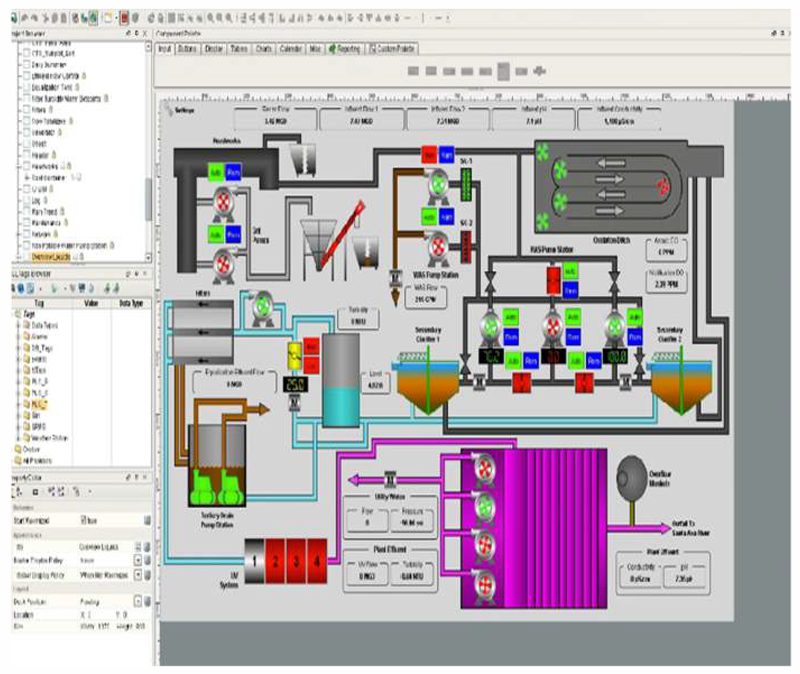This screenshot has width=800, height=674.
Task: Open the Input palette tab
Action: click(164, 48)
